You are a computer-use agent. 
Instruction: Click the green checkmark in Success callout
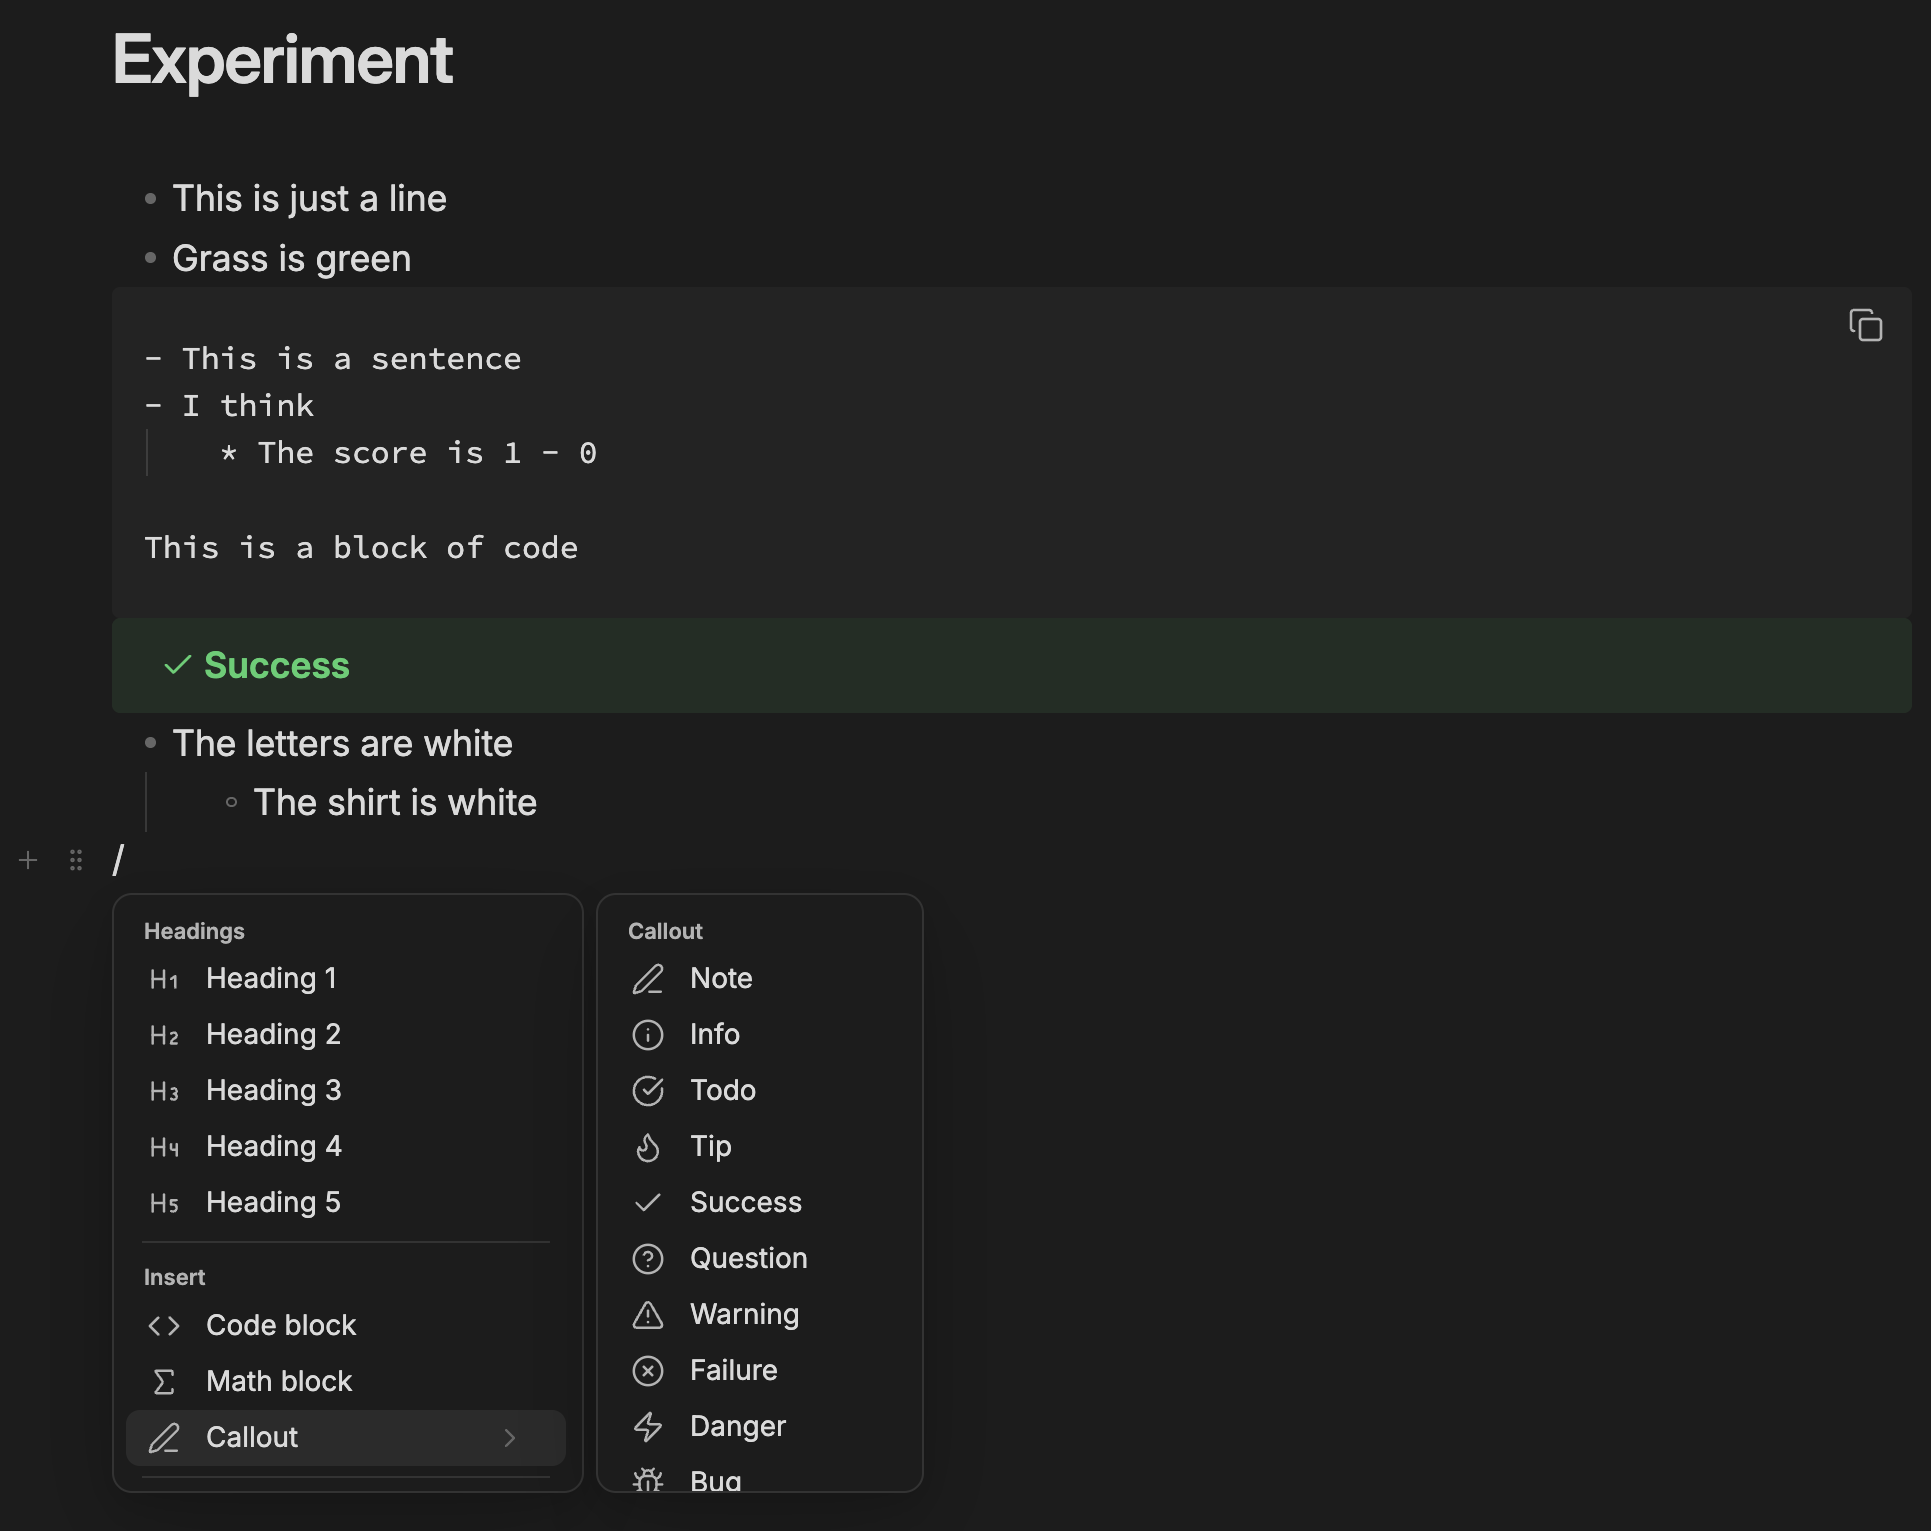[177, 665]
